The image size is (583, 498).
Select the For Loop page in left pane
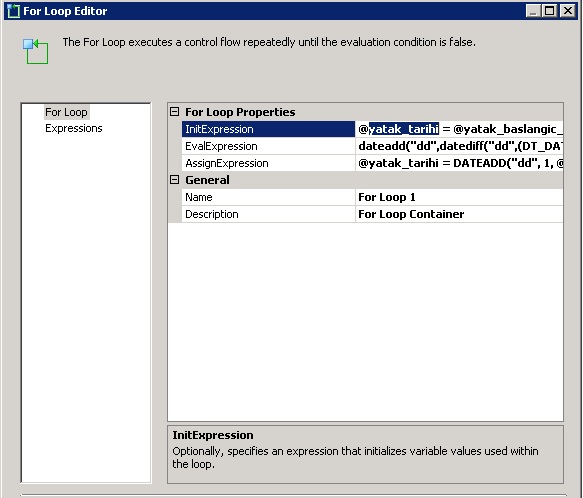point(66,112)
